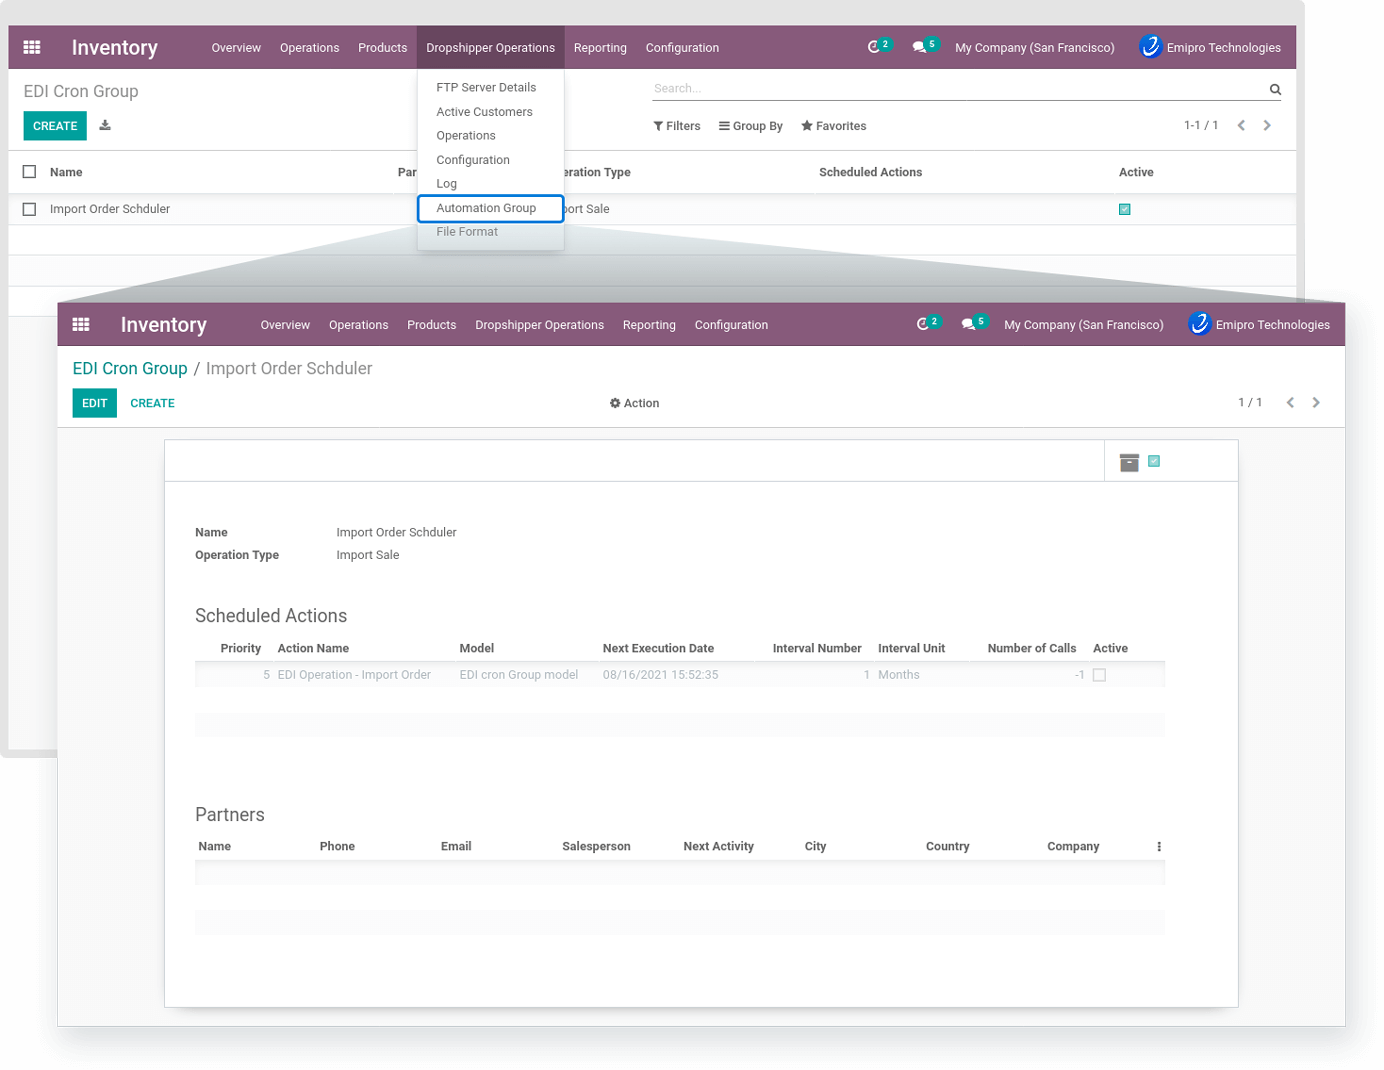This screenshot has width=1384, height=1070.
Task: Go to the next record using the right arrow in form view
Action: click(1316, 403)
